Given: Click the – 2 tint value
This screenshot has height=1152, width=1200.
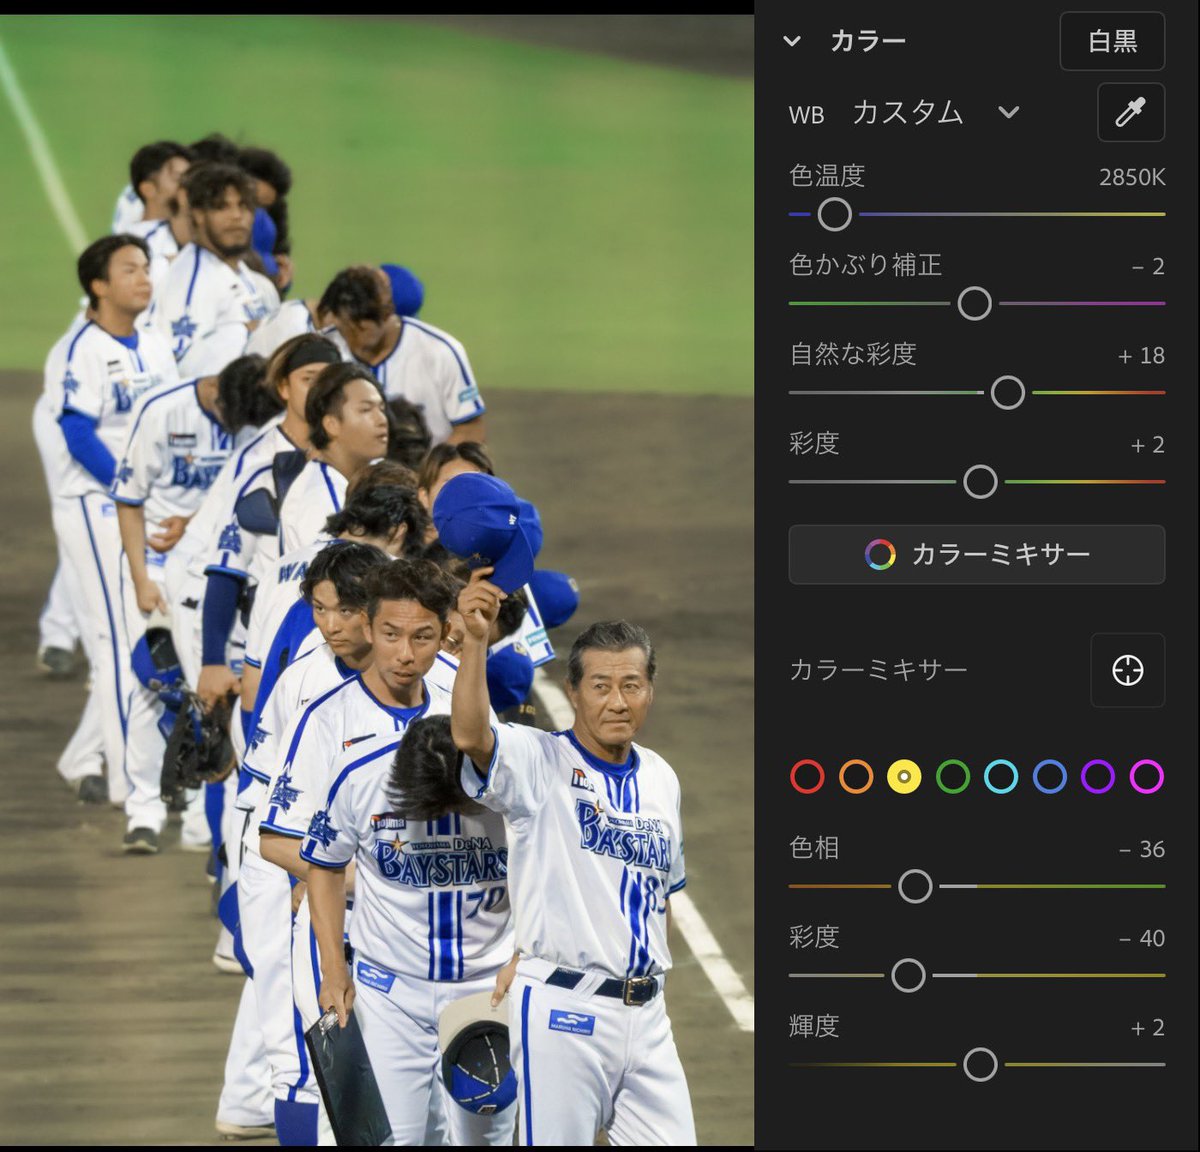Looking at the screenshot, I should click(1148, 266).
